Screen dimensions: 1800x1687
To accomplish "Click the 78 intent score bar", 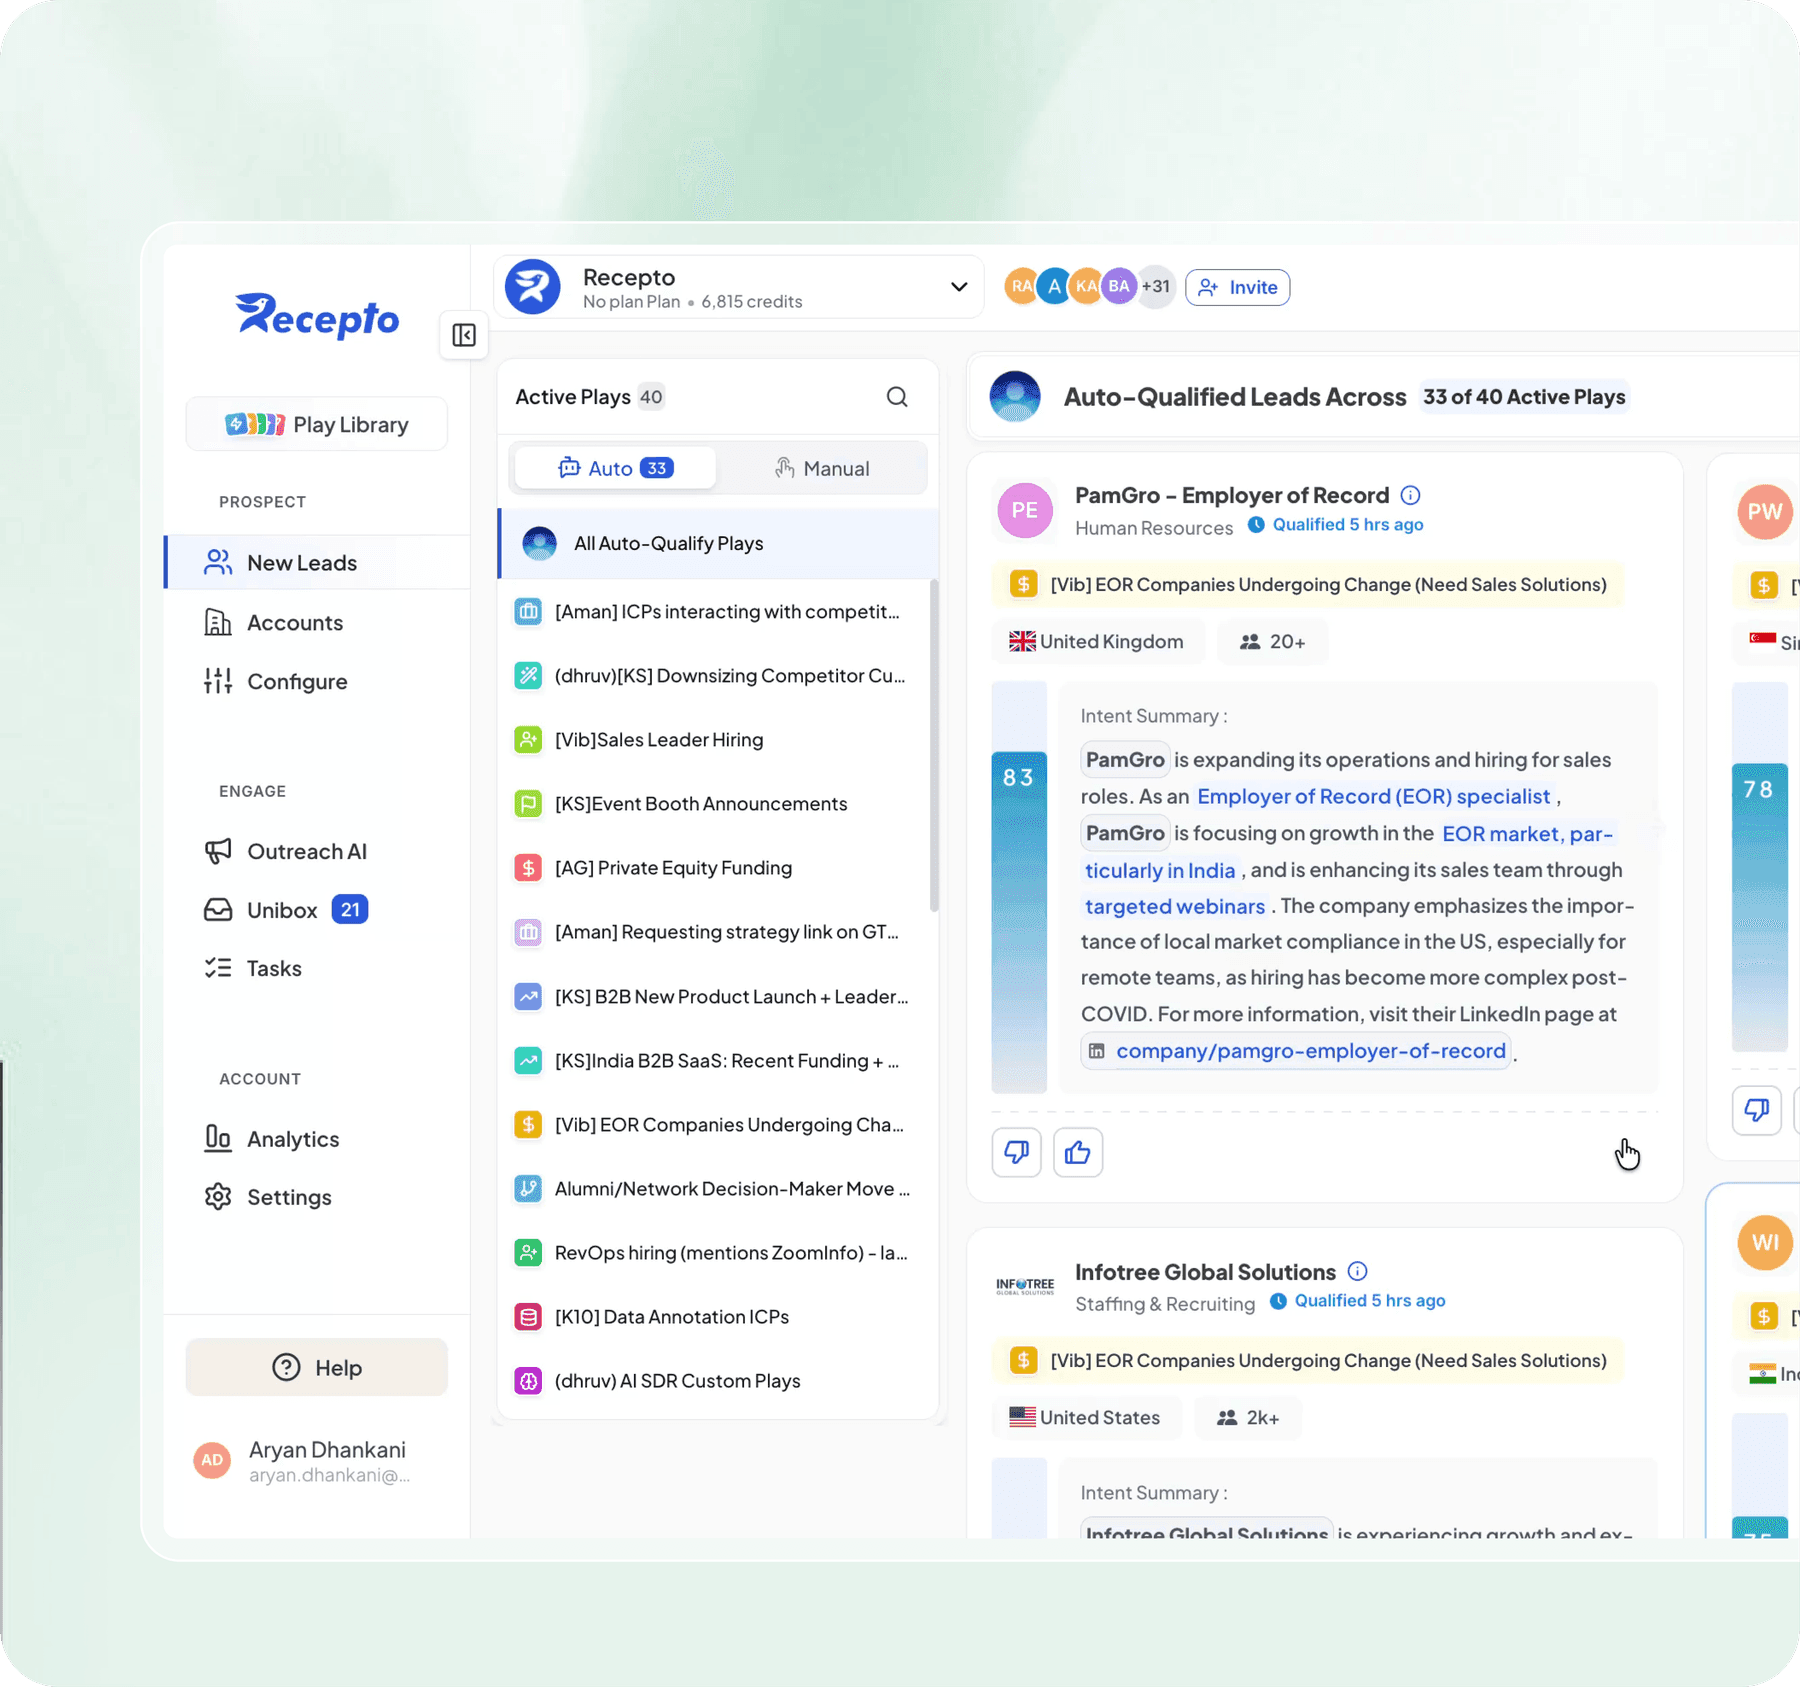I will 1759,908.
